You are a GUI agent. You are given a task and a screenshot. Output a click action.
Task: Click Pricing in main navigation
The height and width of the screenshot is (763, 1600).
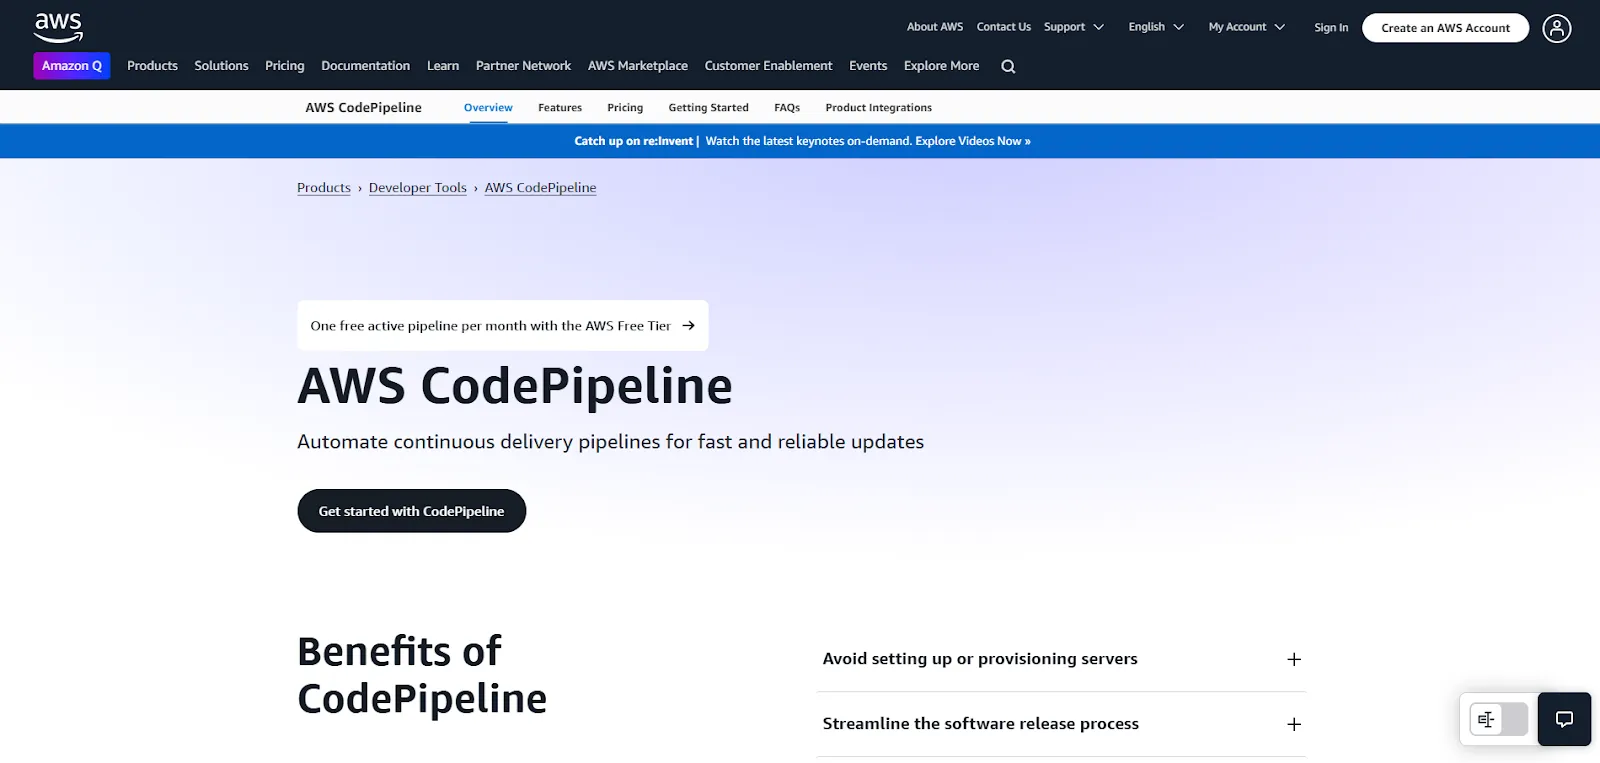(x=284, y=66)
